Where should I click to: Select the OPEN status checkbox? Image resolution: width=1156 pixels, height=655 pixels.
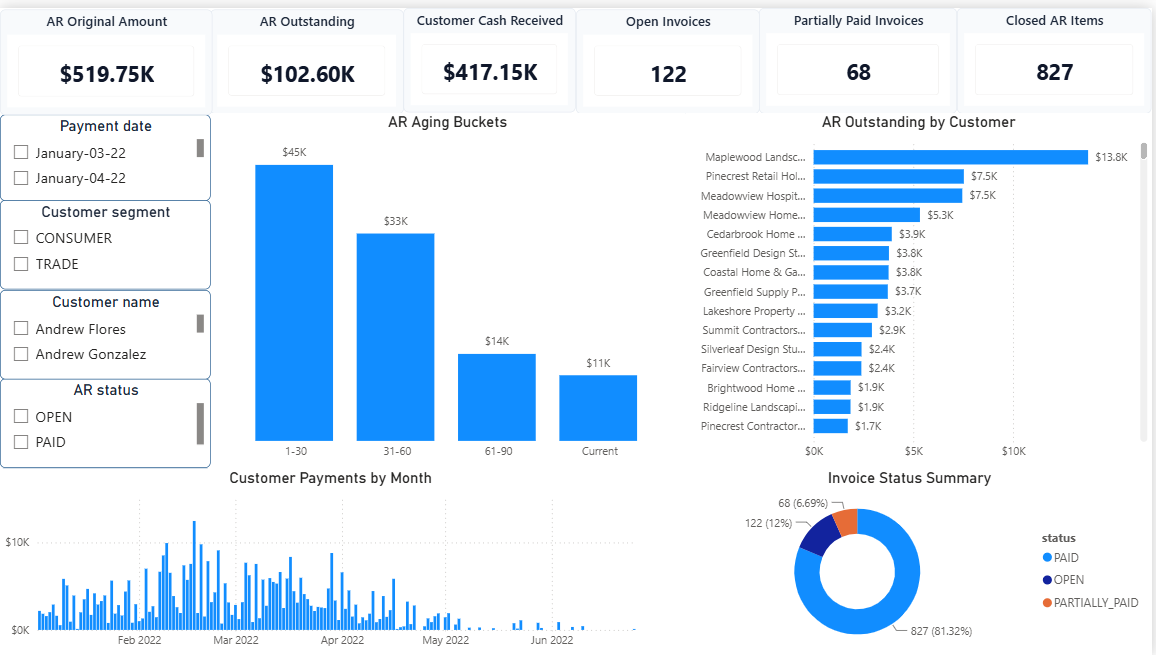pos(21,416)
